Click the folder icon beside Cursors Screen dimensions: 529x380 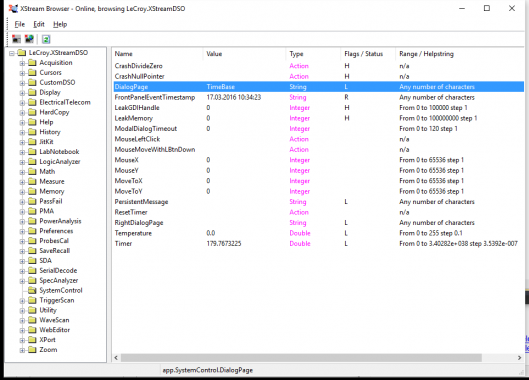pos(32,73)
